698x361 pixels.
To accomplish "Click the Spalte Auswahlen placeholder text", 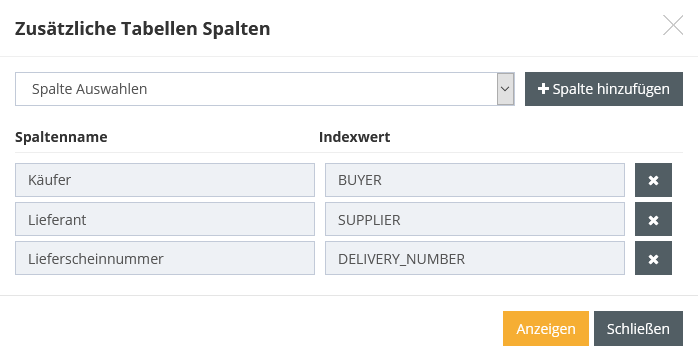I will [x=89, y=89].
